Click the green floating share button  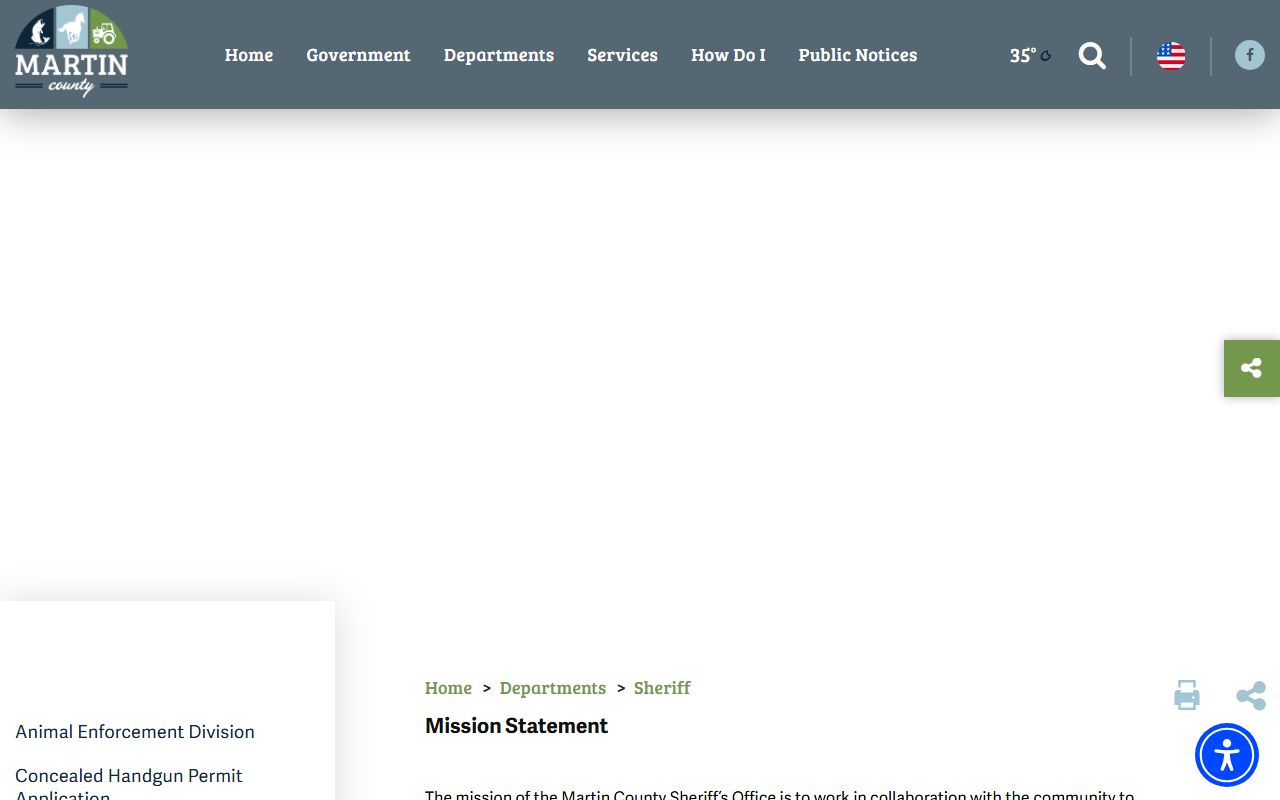pyautogui.click(x=1252, y=368)
